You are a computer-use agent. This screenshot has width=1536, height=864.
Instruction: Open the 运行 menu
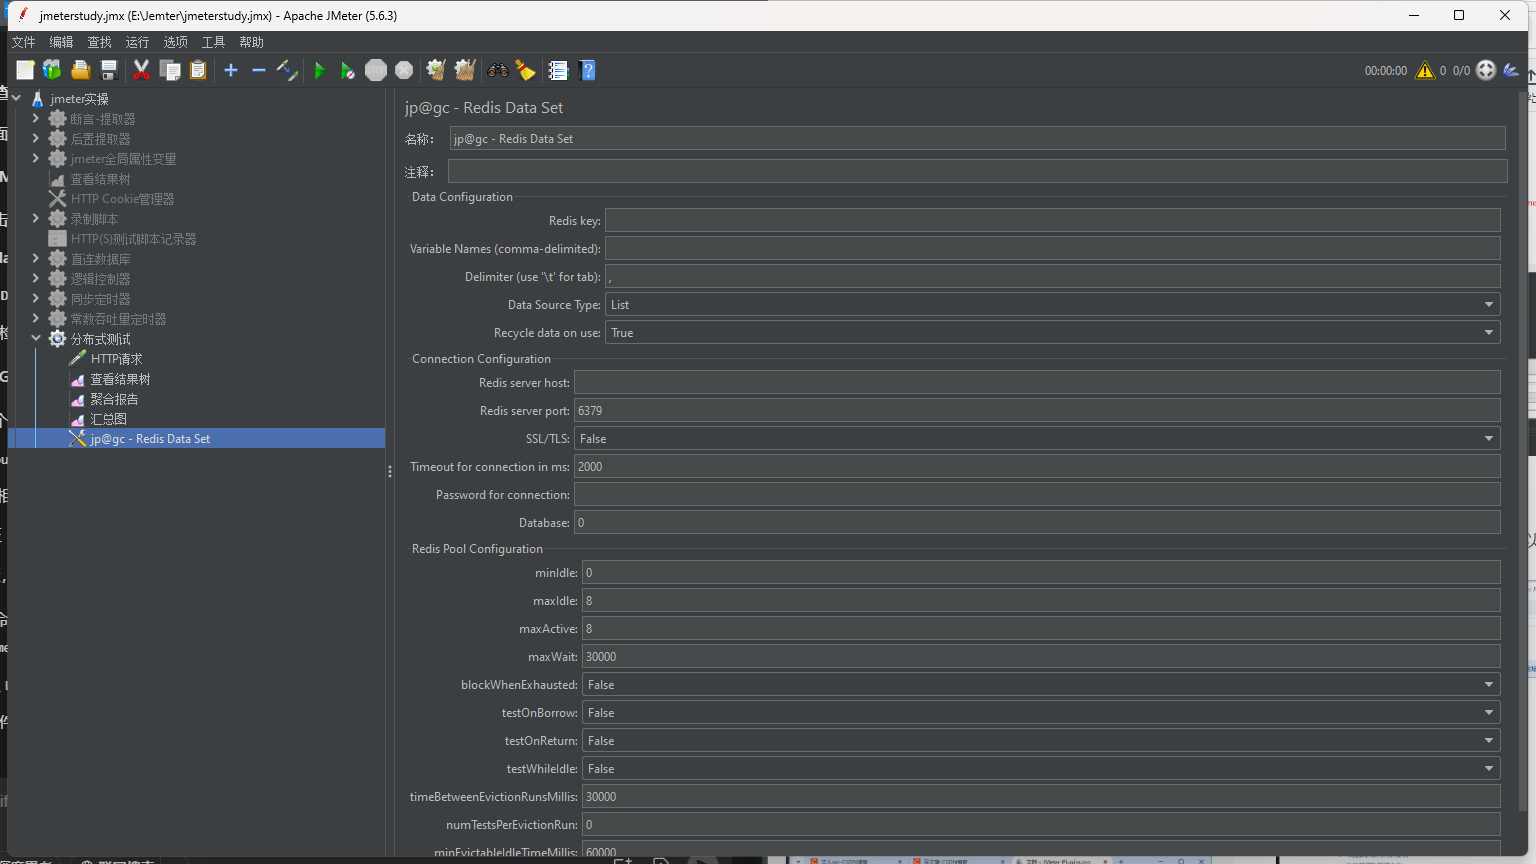click(x=137, y=42)
